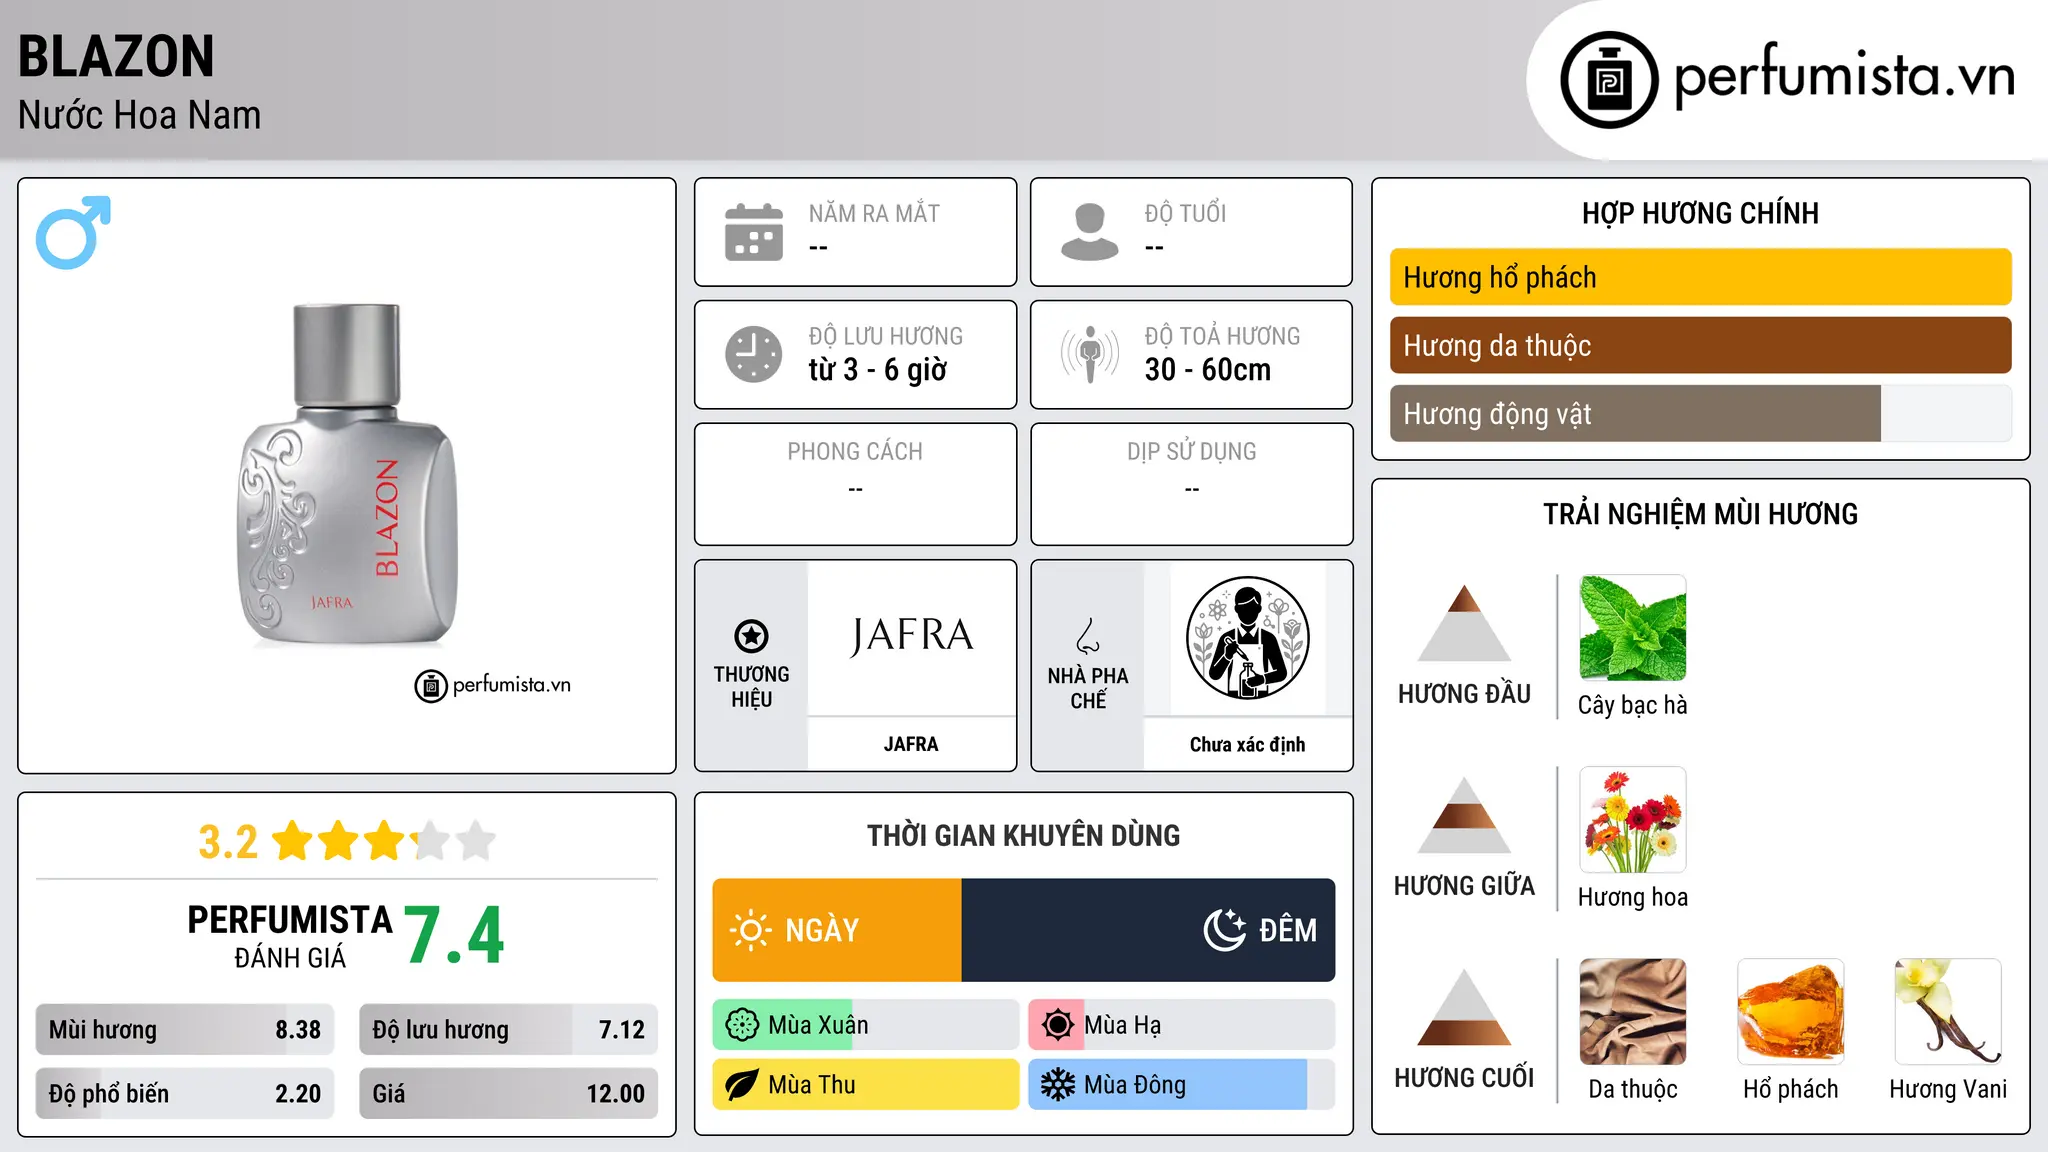Click the Độ lưu hương 7.12 score bar
Screen dimensions: 2048x1152
[509, 1030]
